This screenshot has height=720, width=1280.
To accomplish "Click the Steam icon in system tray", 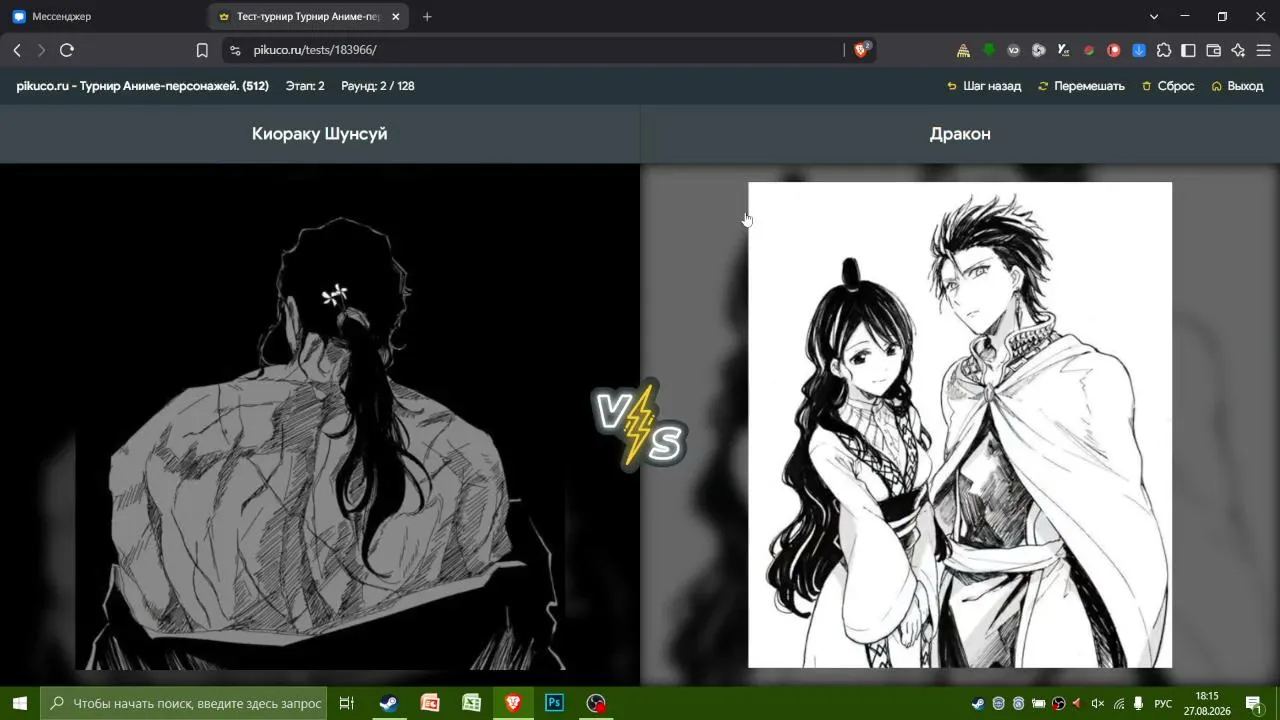I will coord(978,704).
